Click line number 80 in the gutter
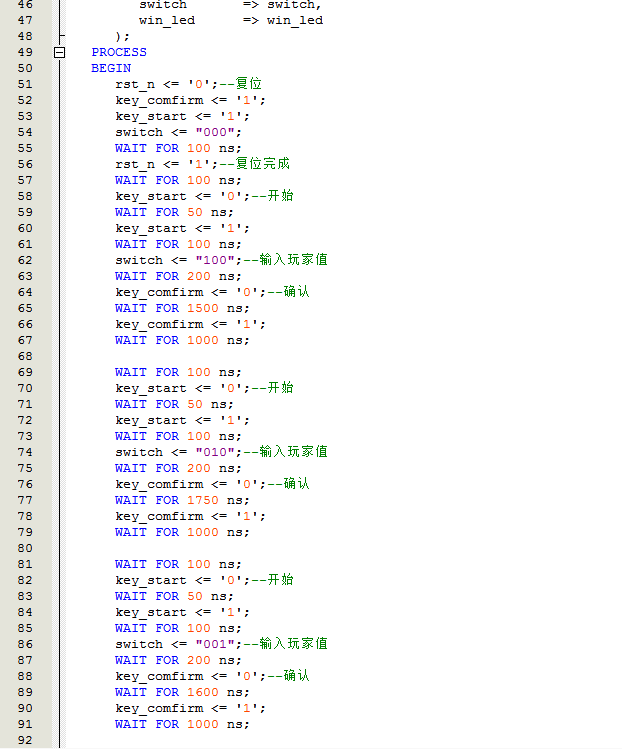This screenshot has height=749, width=622. [25, 548]
